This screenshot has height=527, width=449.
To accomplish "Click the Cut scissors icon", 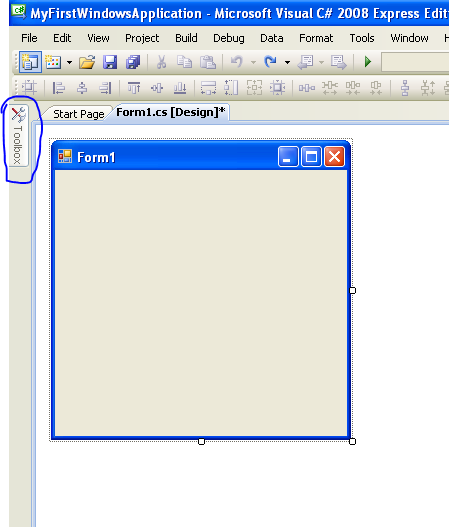I will [161, 62].
